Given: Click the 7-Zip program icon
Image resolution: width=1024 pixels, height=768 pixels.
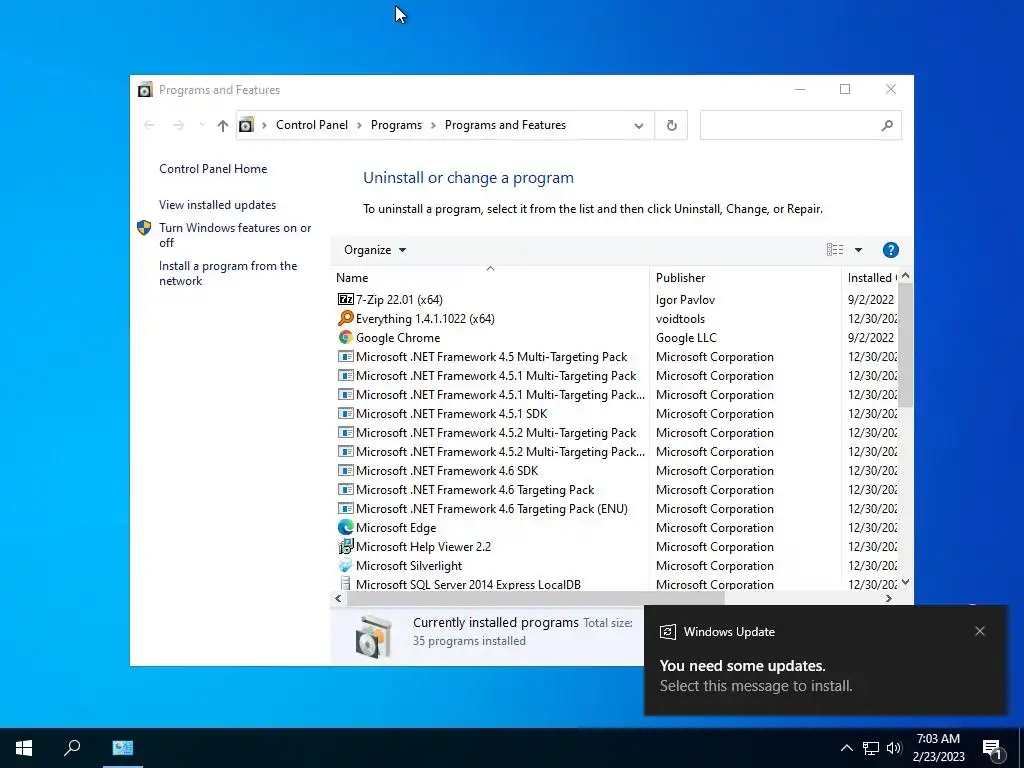Looking at the screenshot, I should point(345,299).
